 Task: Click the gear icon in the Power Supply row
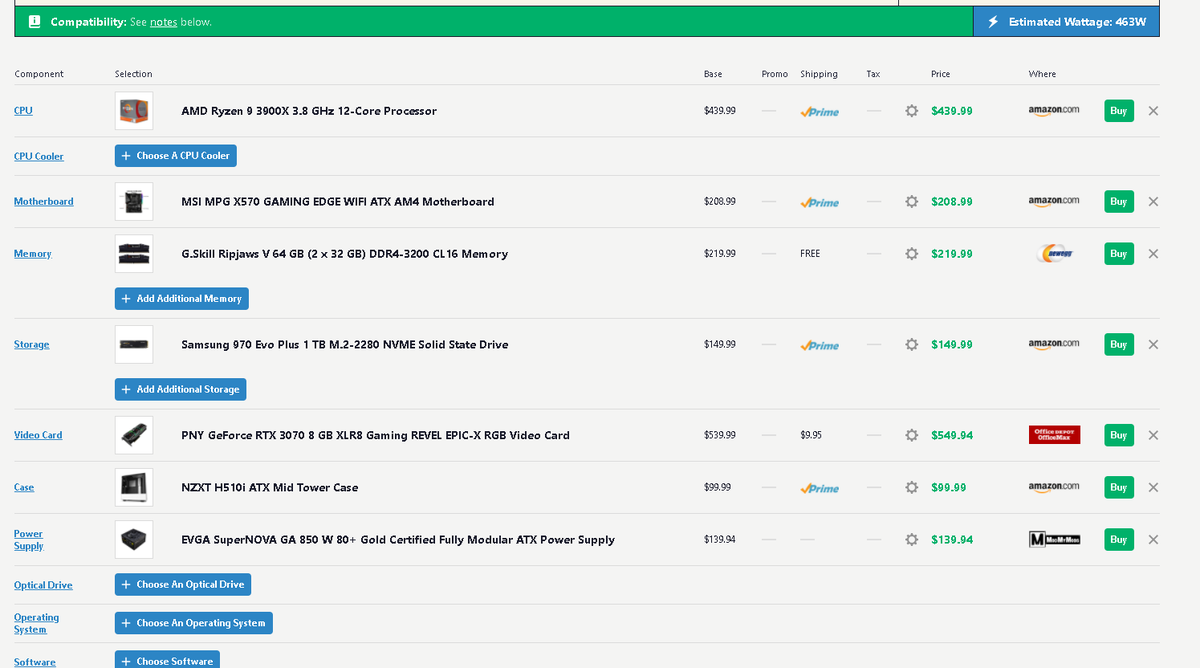click(911, 539)
